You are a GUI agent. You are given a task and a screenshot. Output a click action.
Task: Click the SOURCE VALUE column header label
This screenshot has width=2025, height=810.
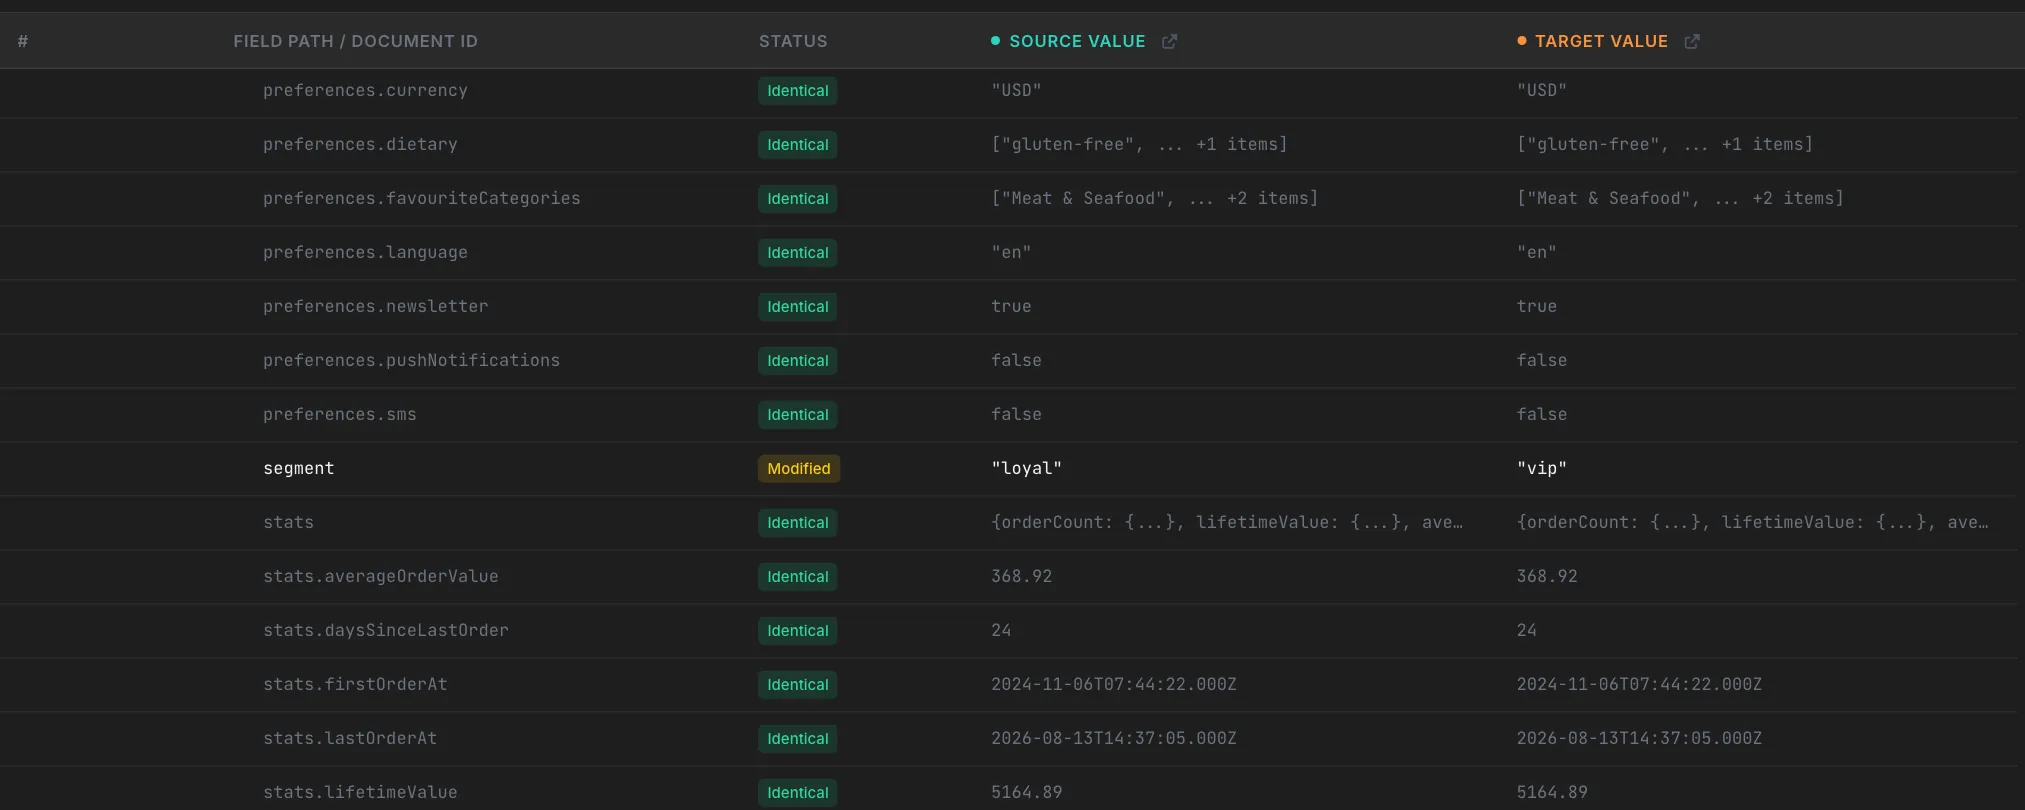(x=1077, y=41)
